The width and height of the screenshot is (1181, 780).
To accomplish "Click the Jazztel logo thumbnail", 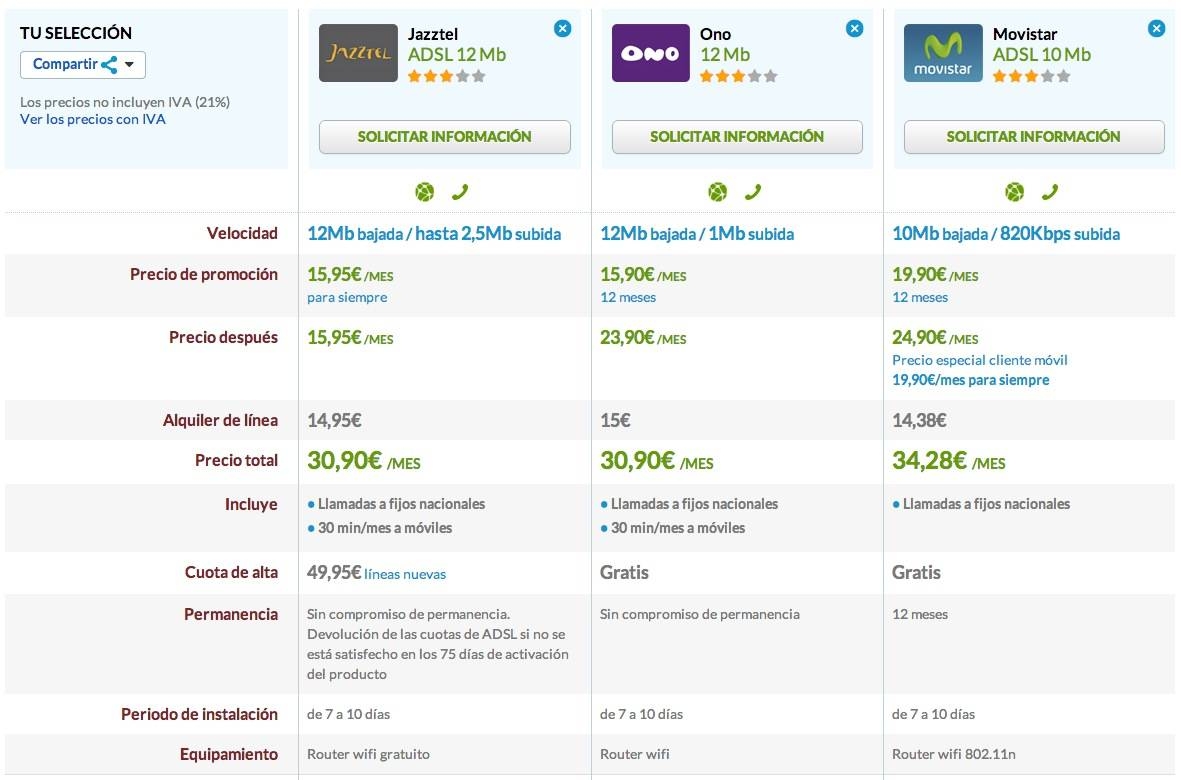I will [358, 53].
